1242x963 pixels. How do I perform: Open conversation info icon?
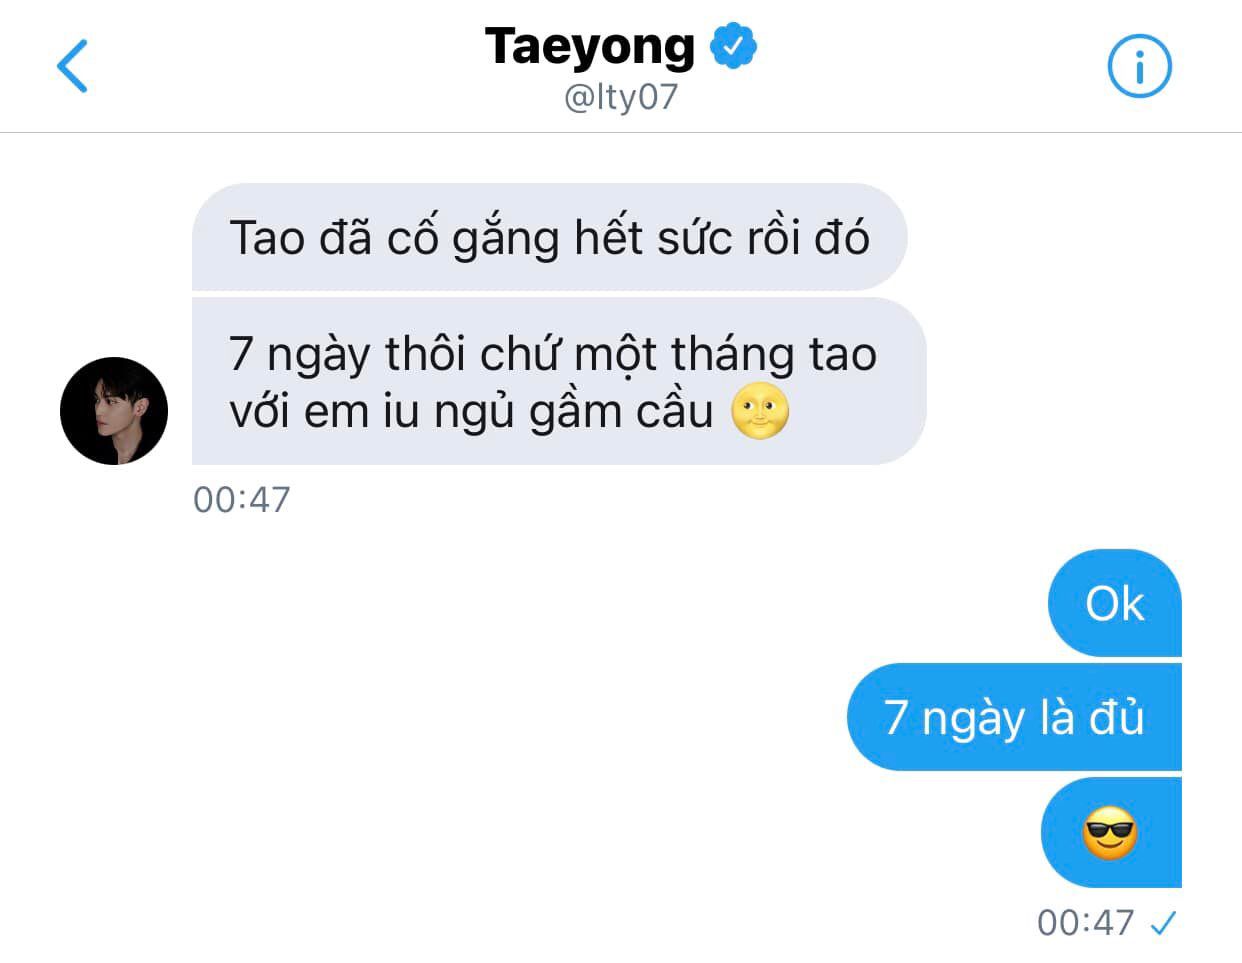[x=1139, y=66]
